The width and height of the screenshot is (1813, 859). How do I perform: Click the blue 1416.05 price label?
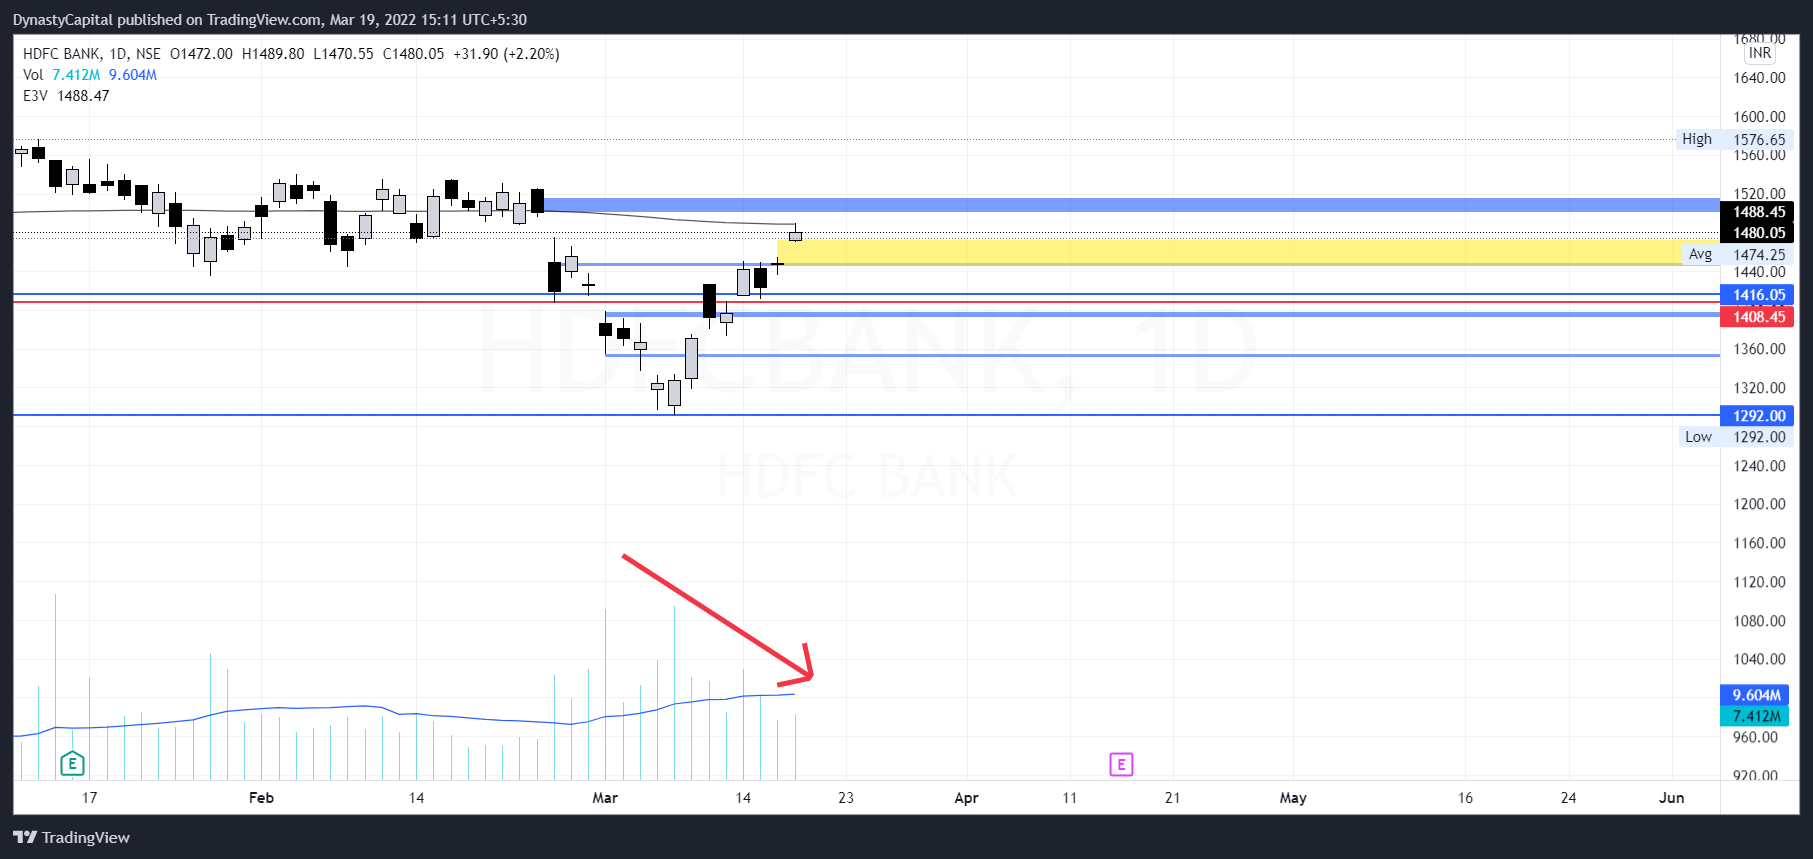click(x=1757, y=295)
